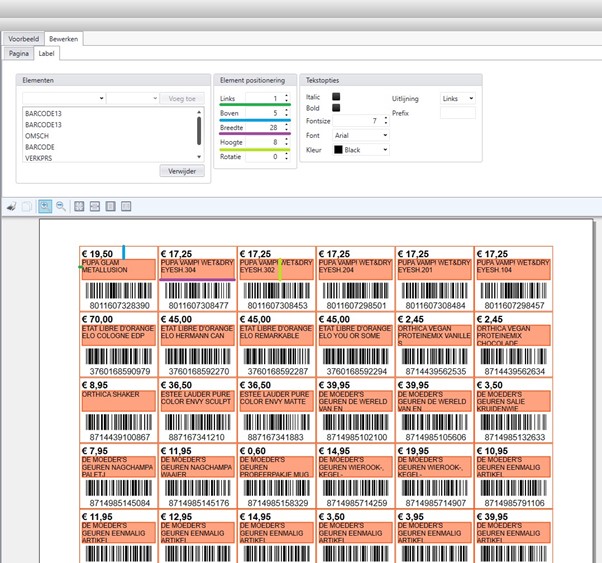602x563 pixels.
Task: Click the Hoogte stepper arrows
Action: coord(286,142)
